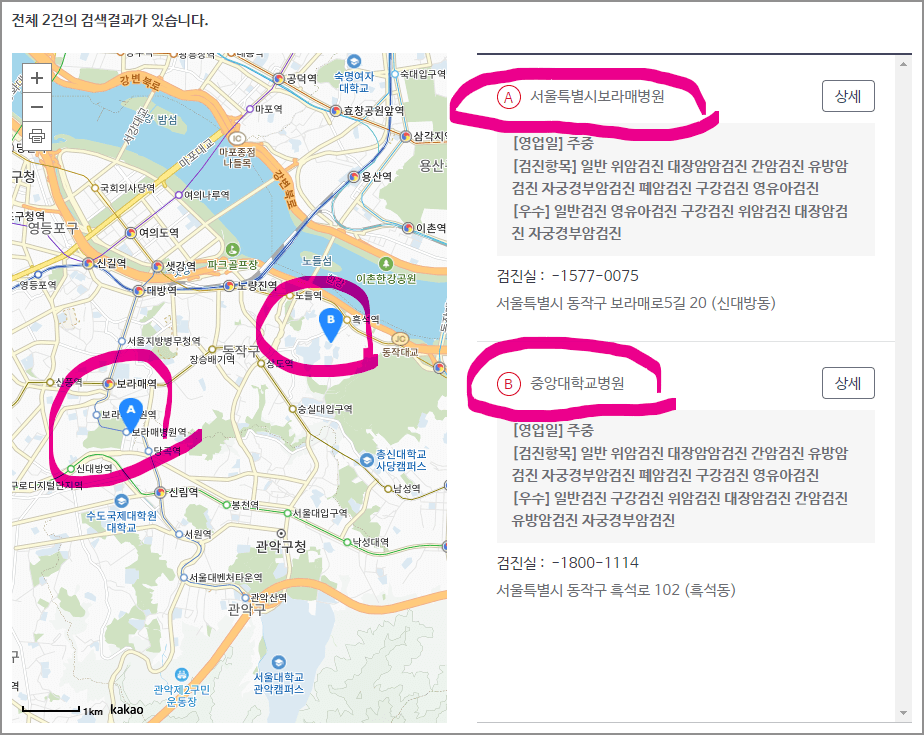924x735 pixels.
Task: Click address 서울특별시 동작구 흑석로 102 (흑석동)
Action: click(616, 590)
